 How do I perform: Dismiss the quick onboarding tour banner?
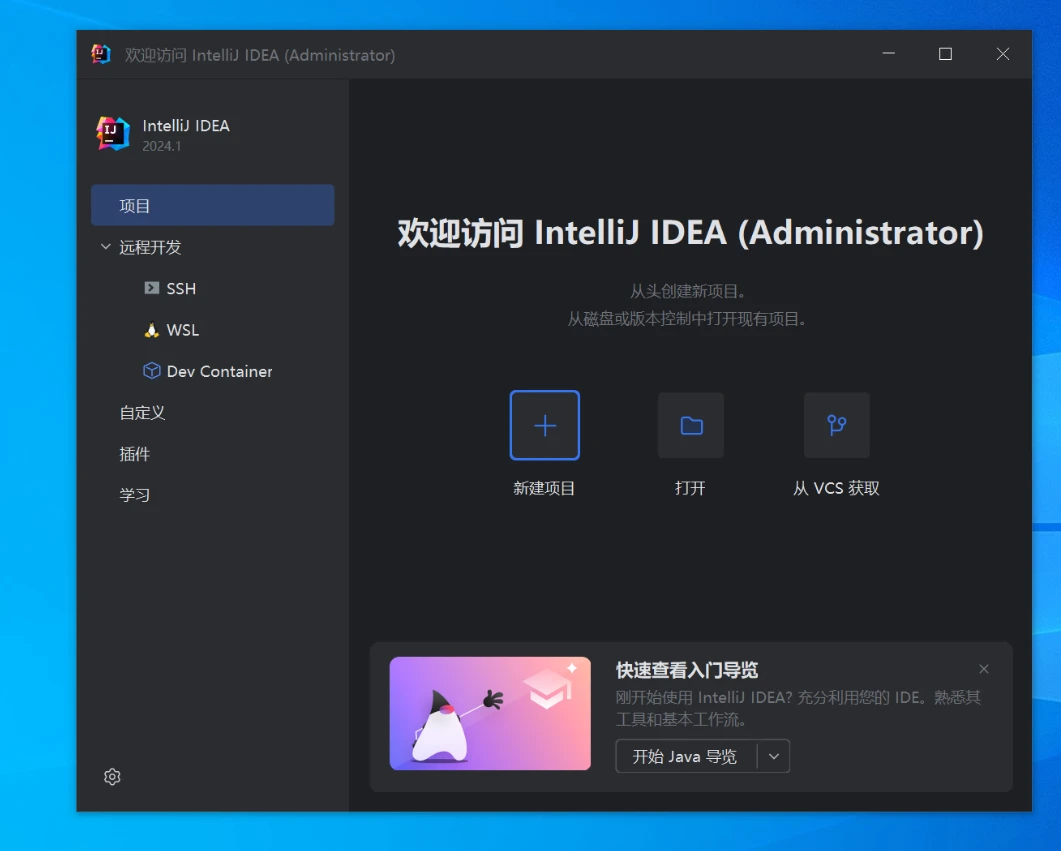[984, 669]
